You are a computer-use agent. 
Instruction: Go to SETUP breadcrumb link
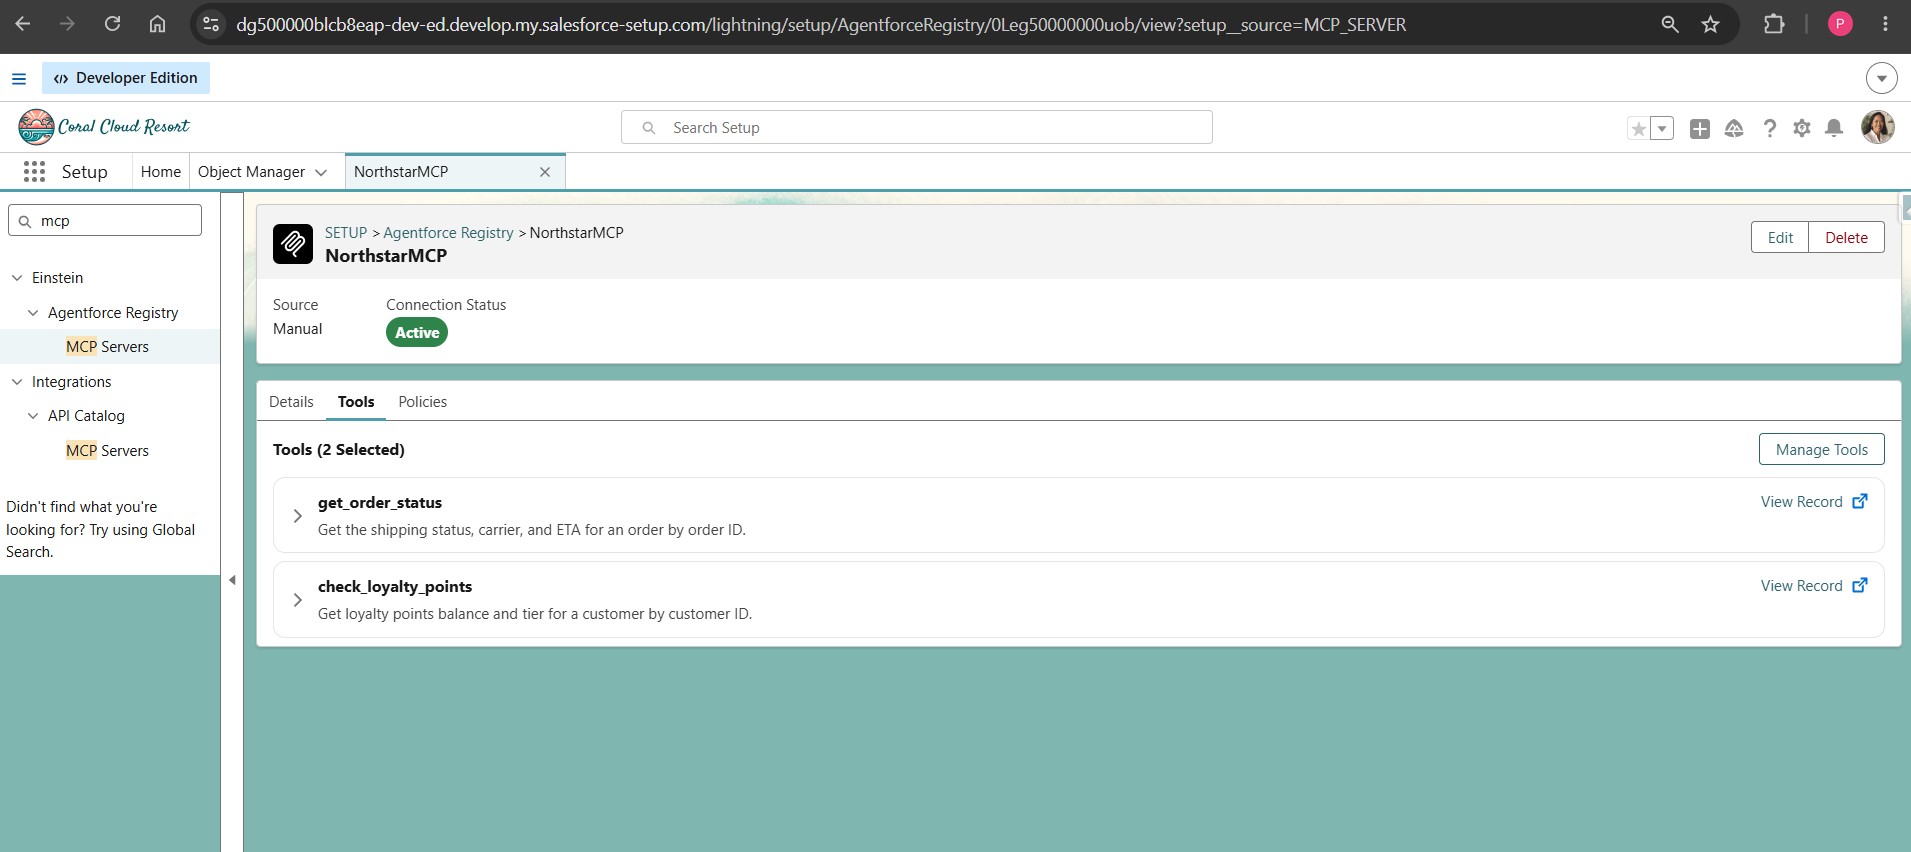click(346, 233)
